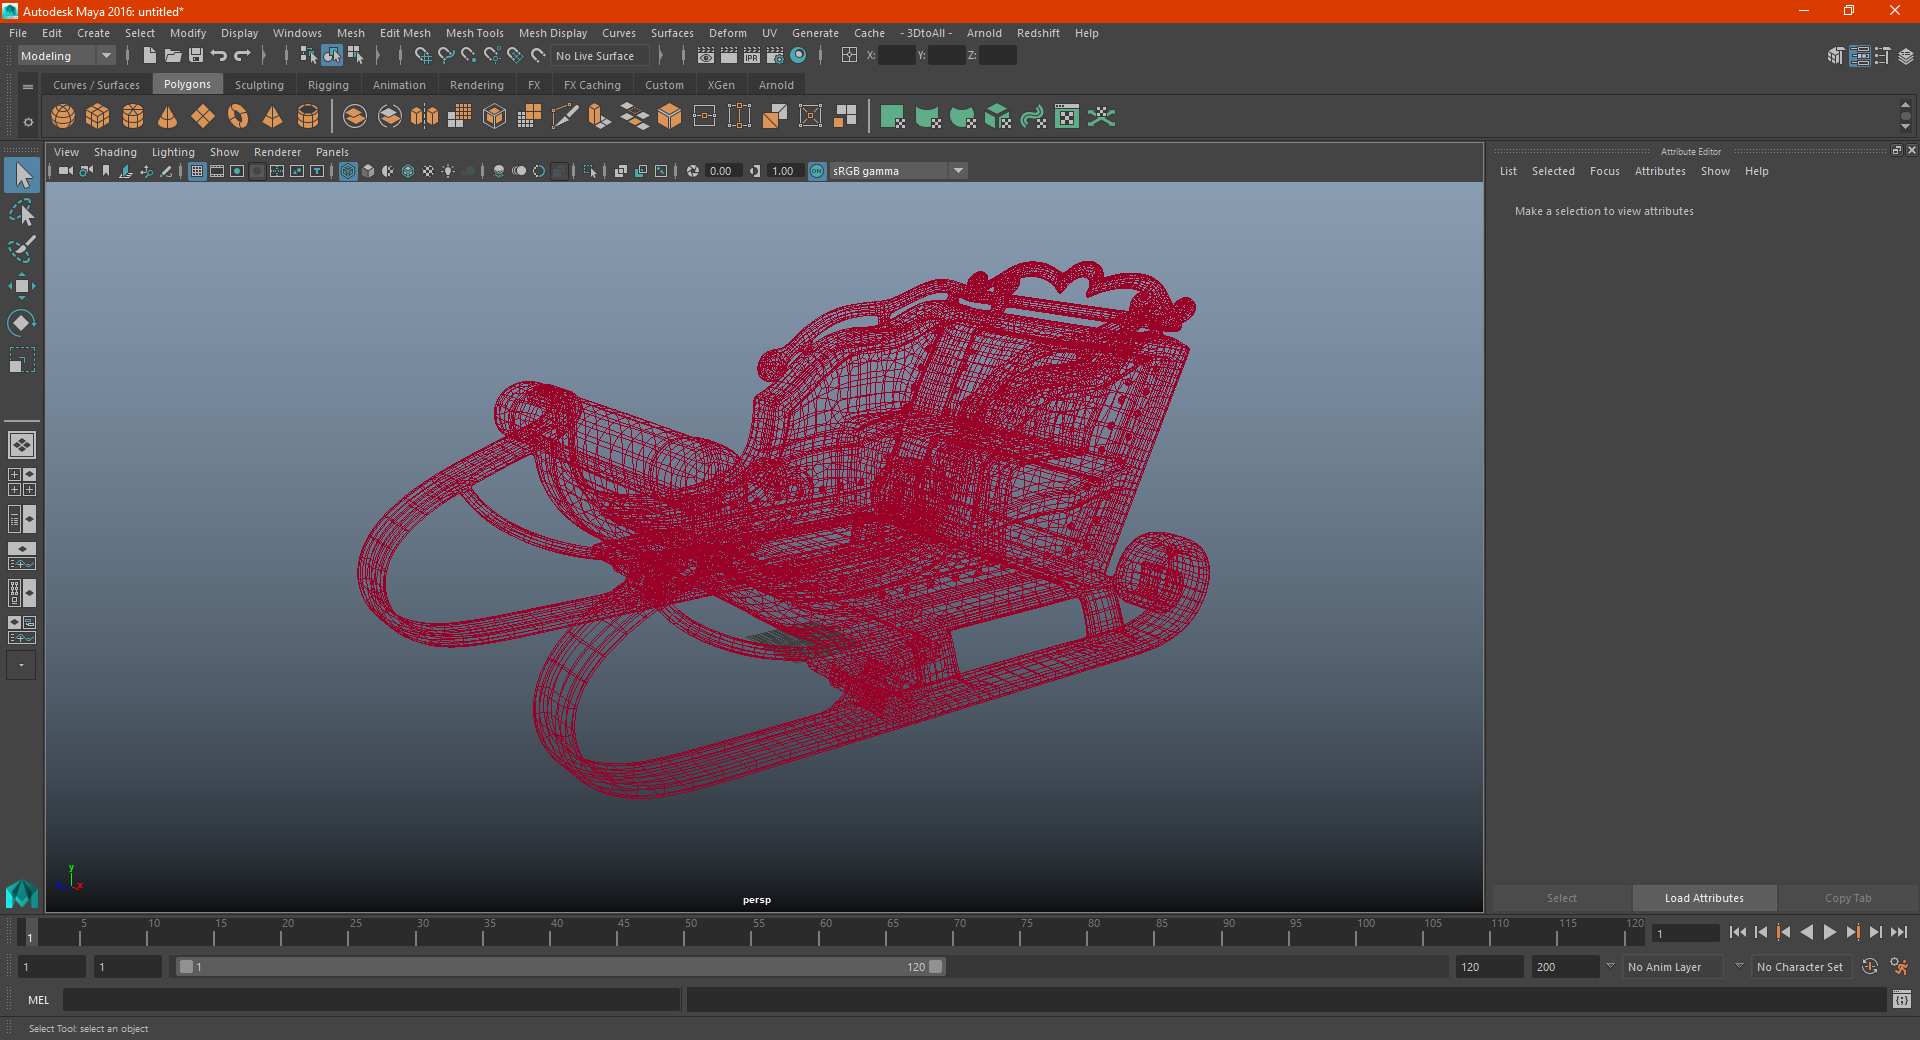
Task: Redo the action with toolbar arrow
Action: [242, 56]
